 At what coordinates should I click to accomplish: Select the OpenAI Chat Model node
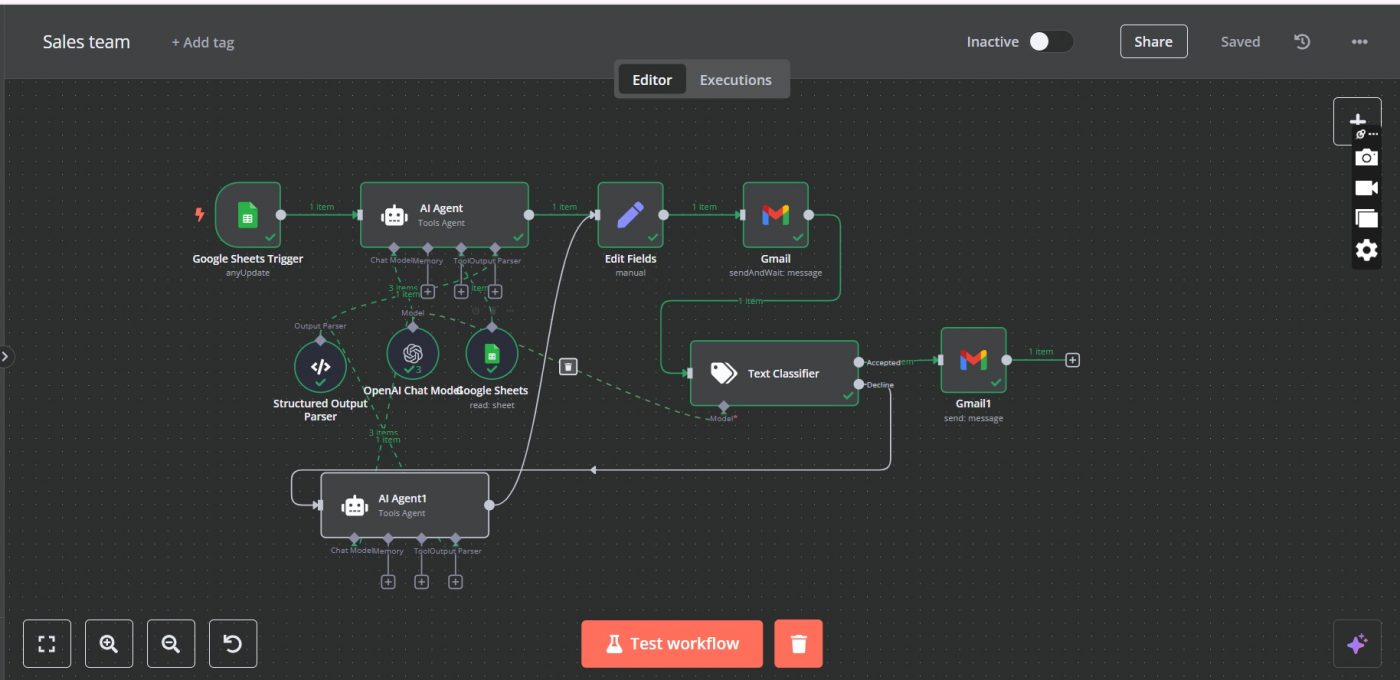[x=412, y=354]
